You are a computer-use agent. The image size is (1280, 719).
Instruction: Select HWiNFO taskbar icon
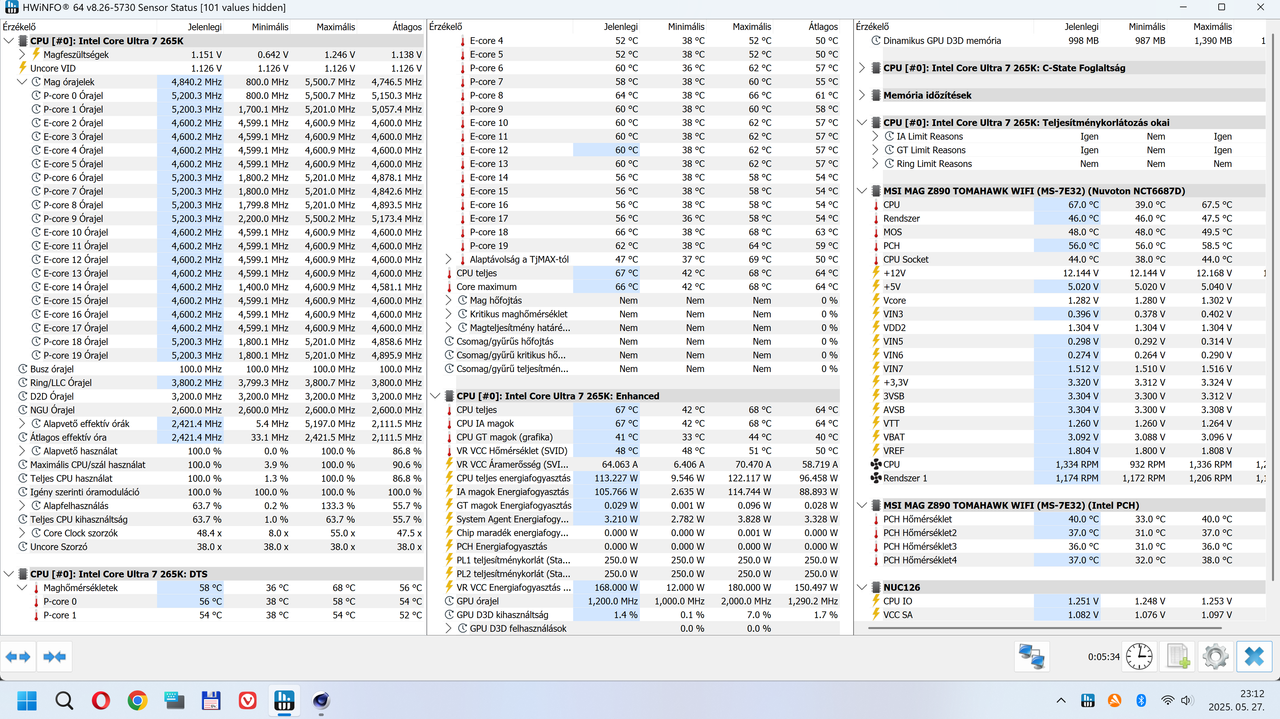(x=284, y=700)
